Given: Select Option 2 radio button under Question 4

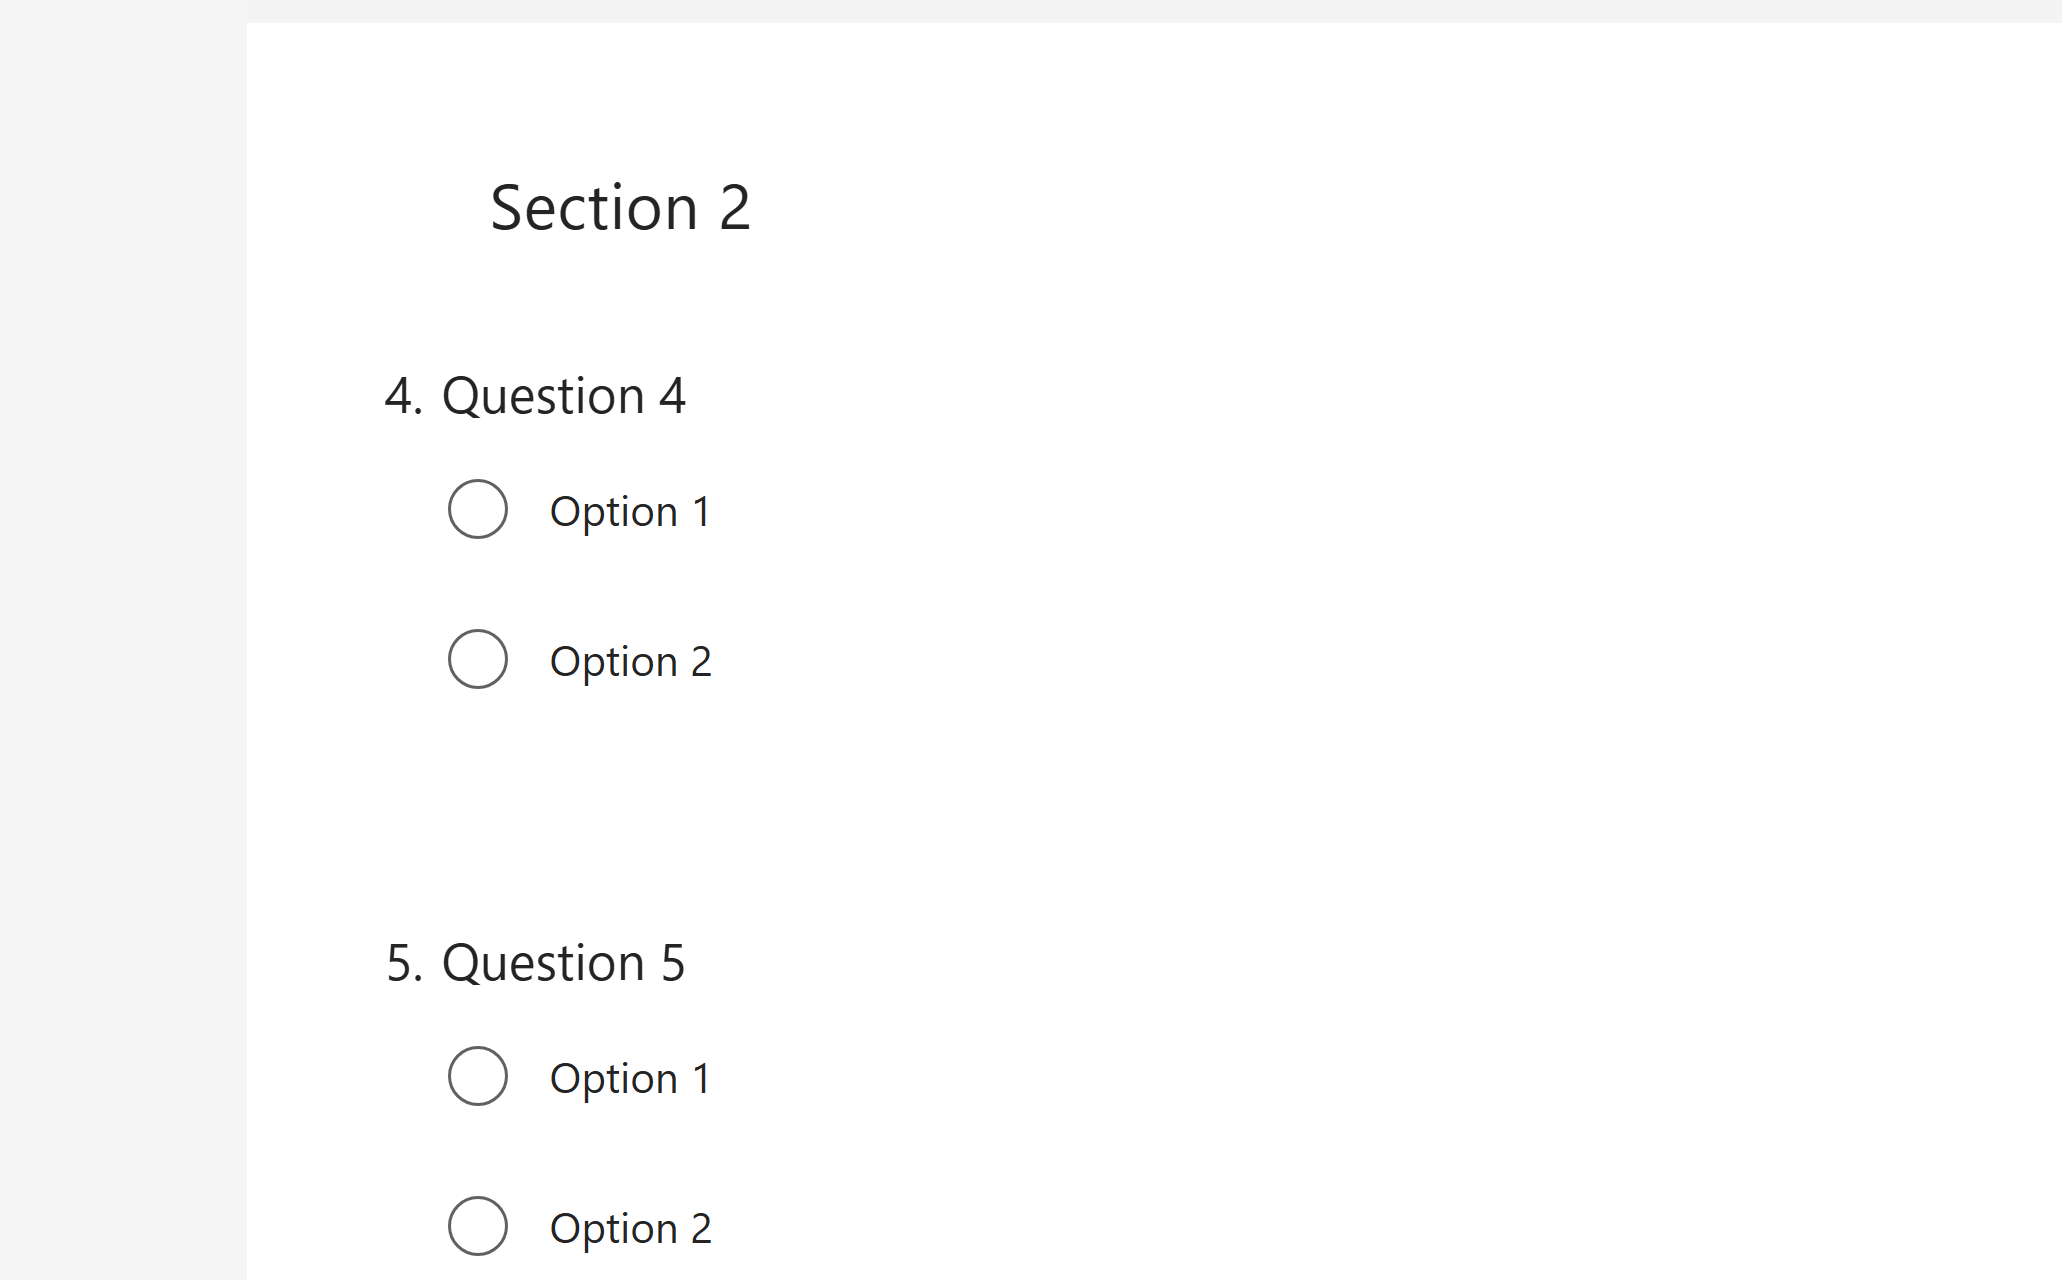Looking at the screenshot, I should (477, 659).
